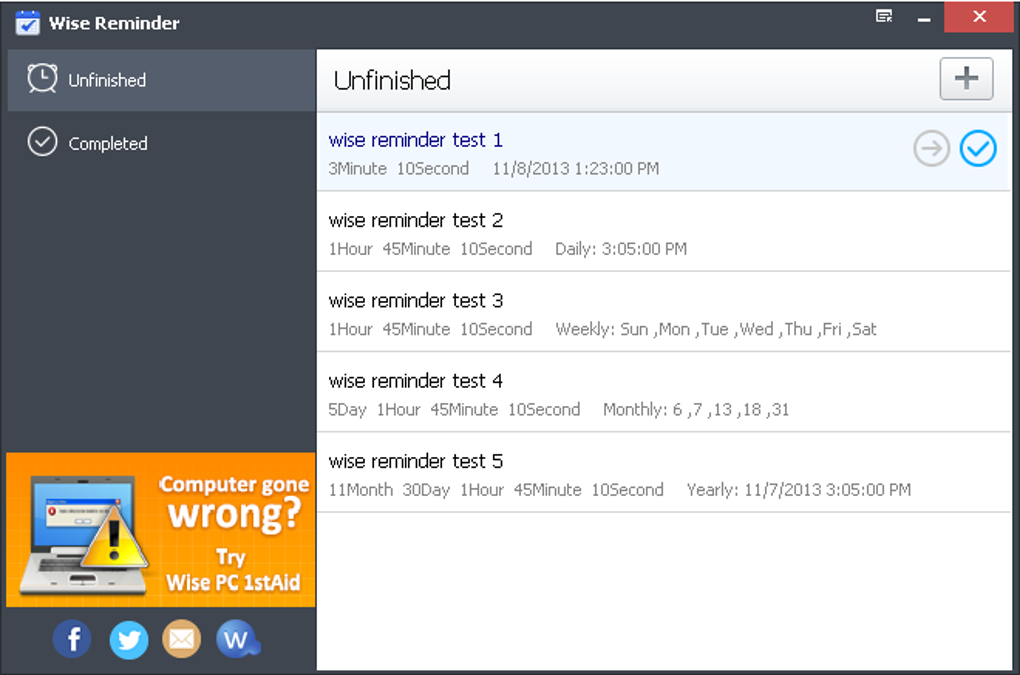The height and width of the screenshot is (675, 1020).
Task: Open the Twitter icon in sidebar
Action: coord(128,639)
